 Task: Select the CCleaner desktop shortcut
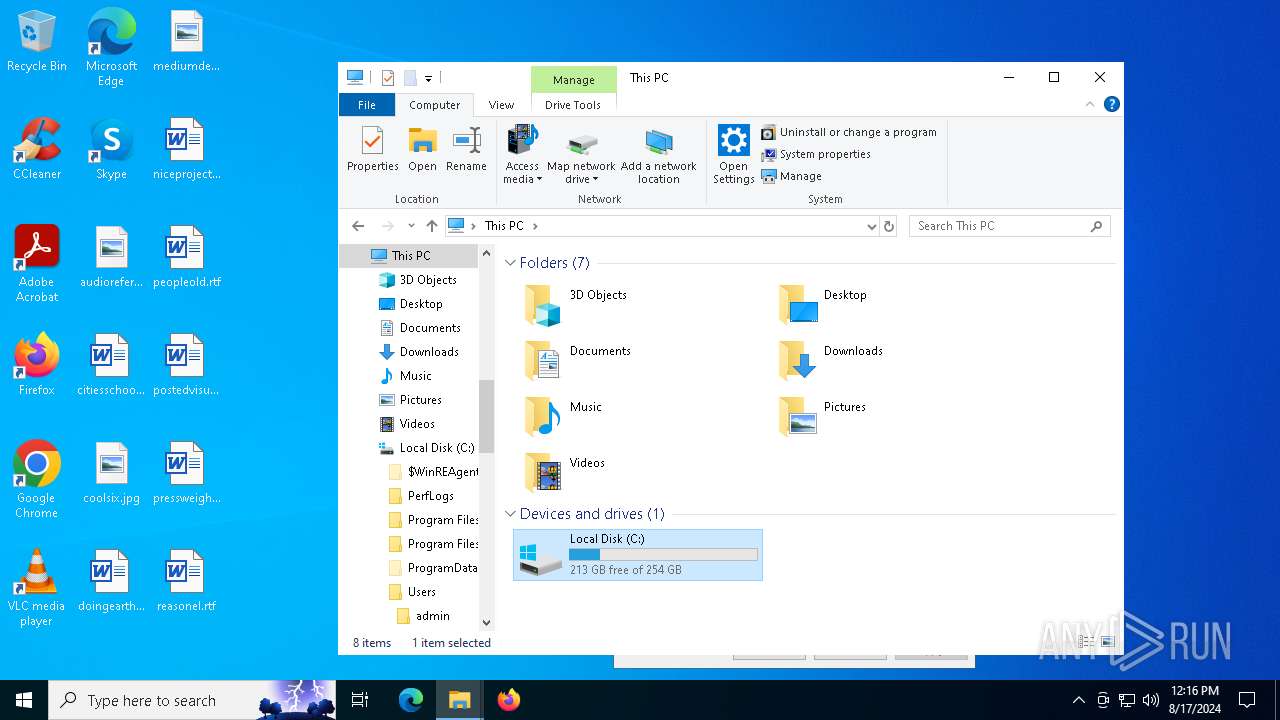37,150
